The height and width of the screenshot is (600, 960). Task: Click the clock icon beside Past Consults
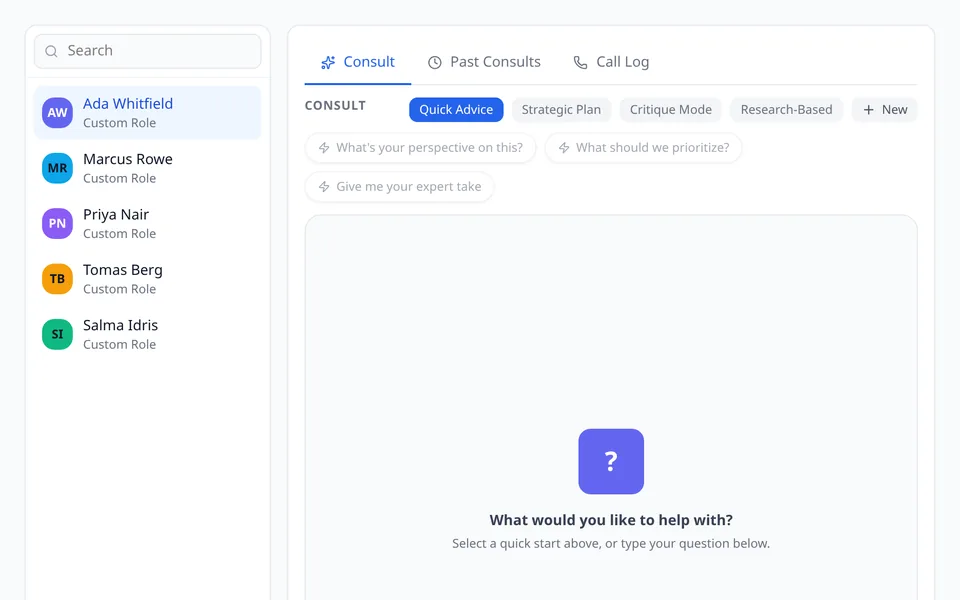click(435, 62)
